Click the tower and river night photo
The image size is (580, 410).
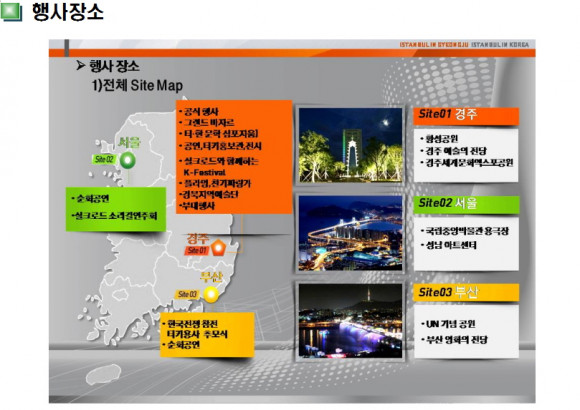(x=350, y=321)
